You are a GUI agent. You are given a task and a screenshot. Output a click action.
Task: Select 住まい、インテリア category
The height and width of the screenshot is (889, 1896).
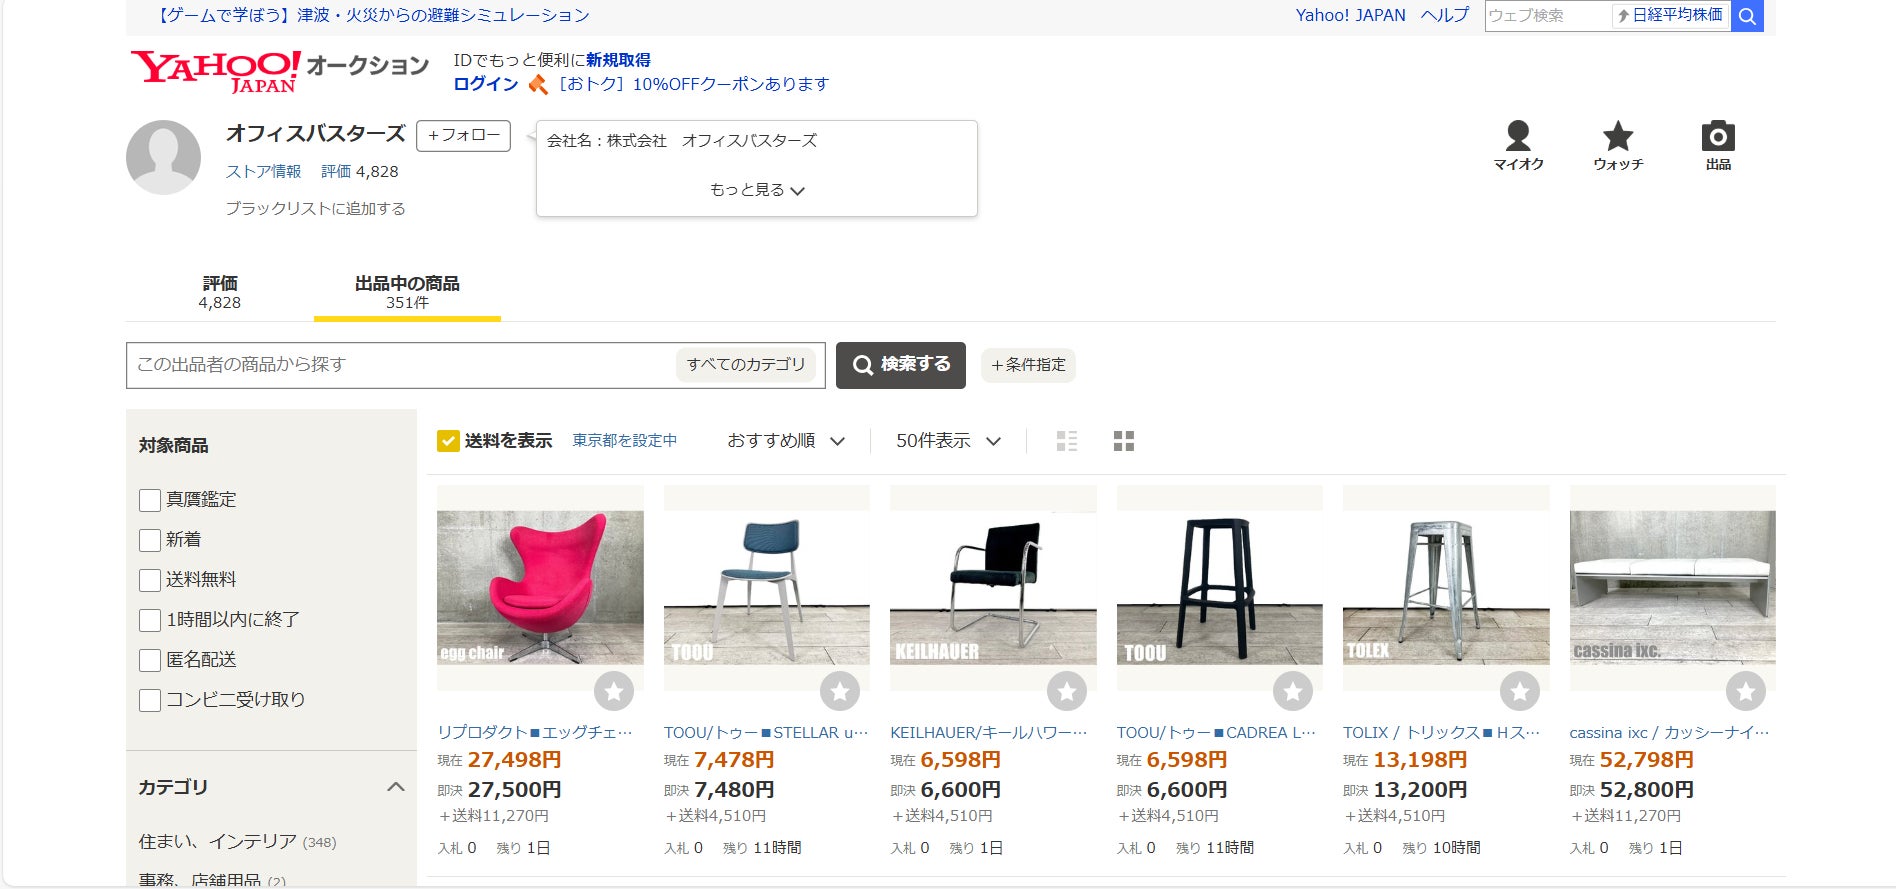coord(237,842)
